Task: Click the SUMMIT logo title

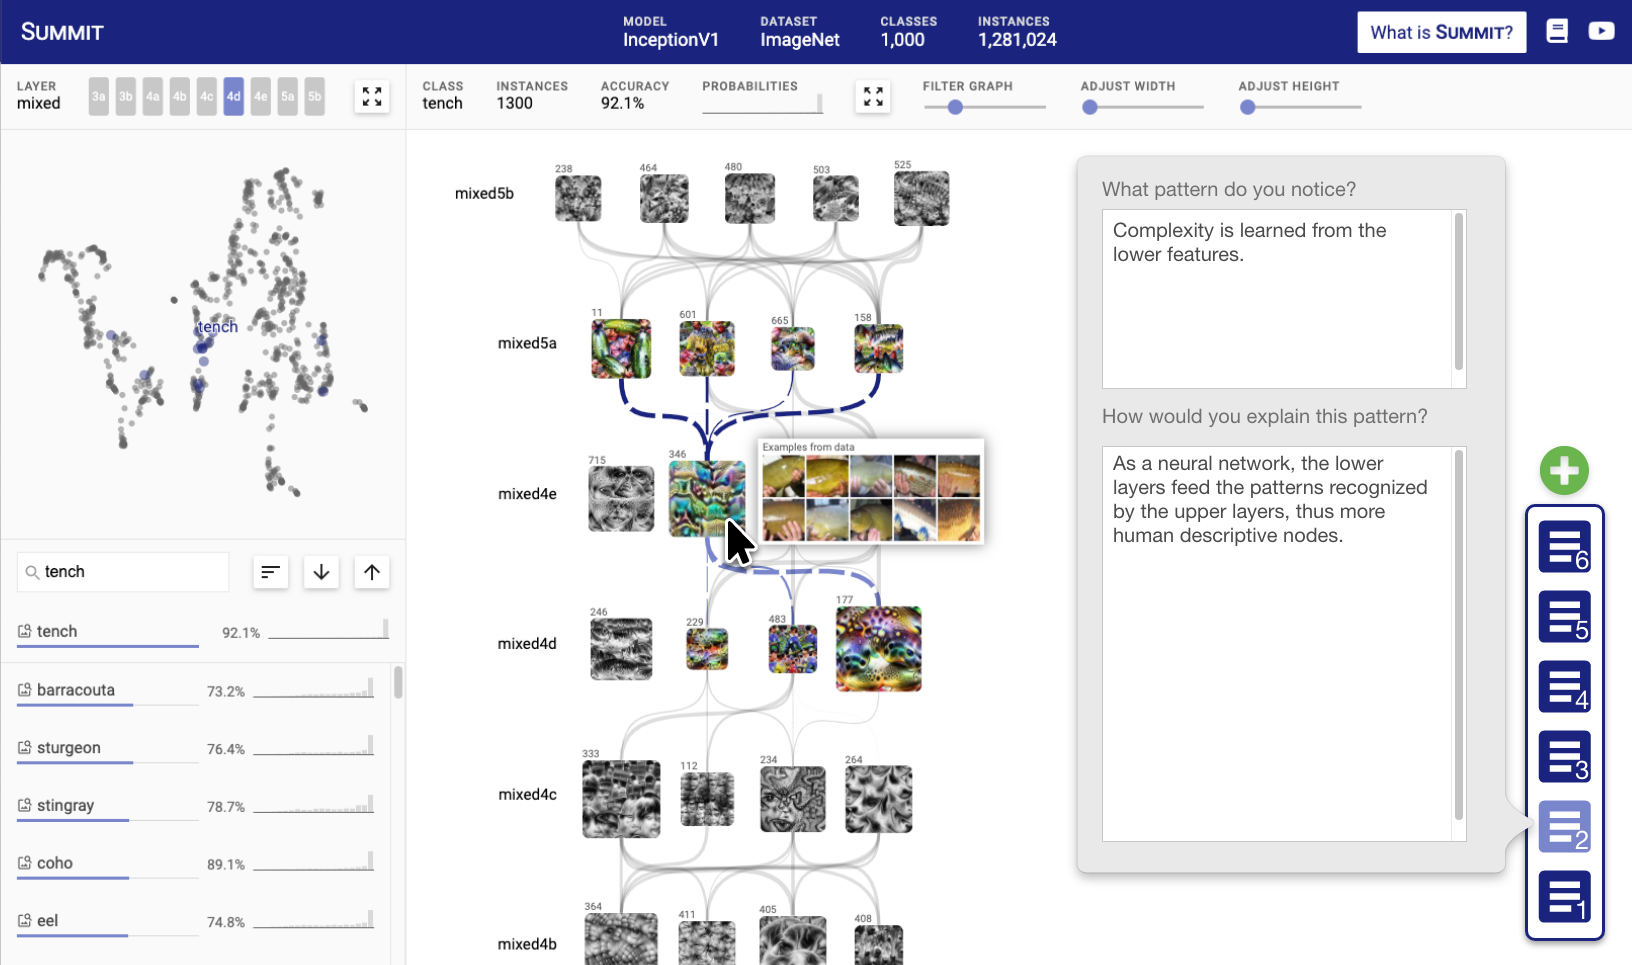Action: click(62, 32)
